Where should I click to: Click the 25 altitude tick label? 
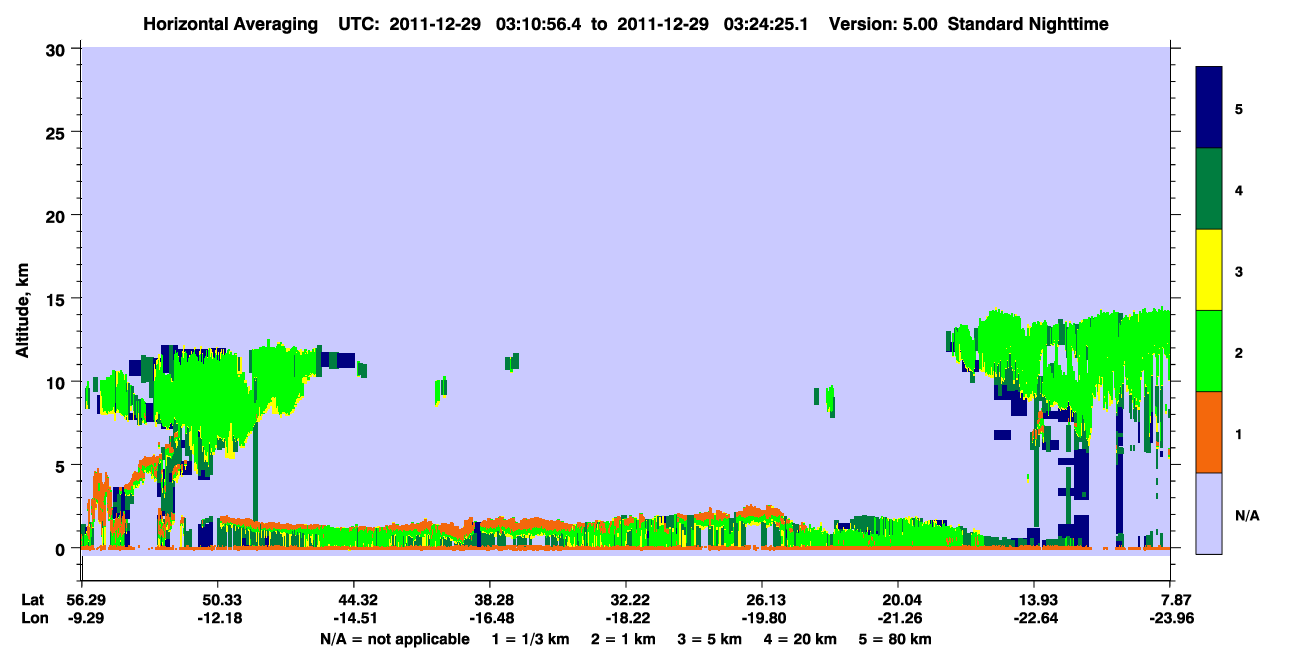58,132
